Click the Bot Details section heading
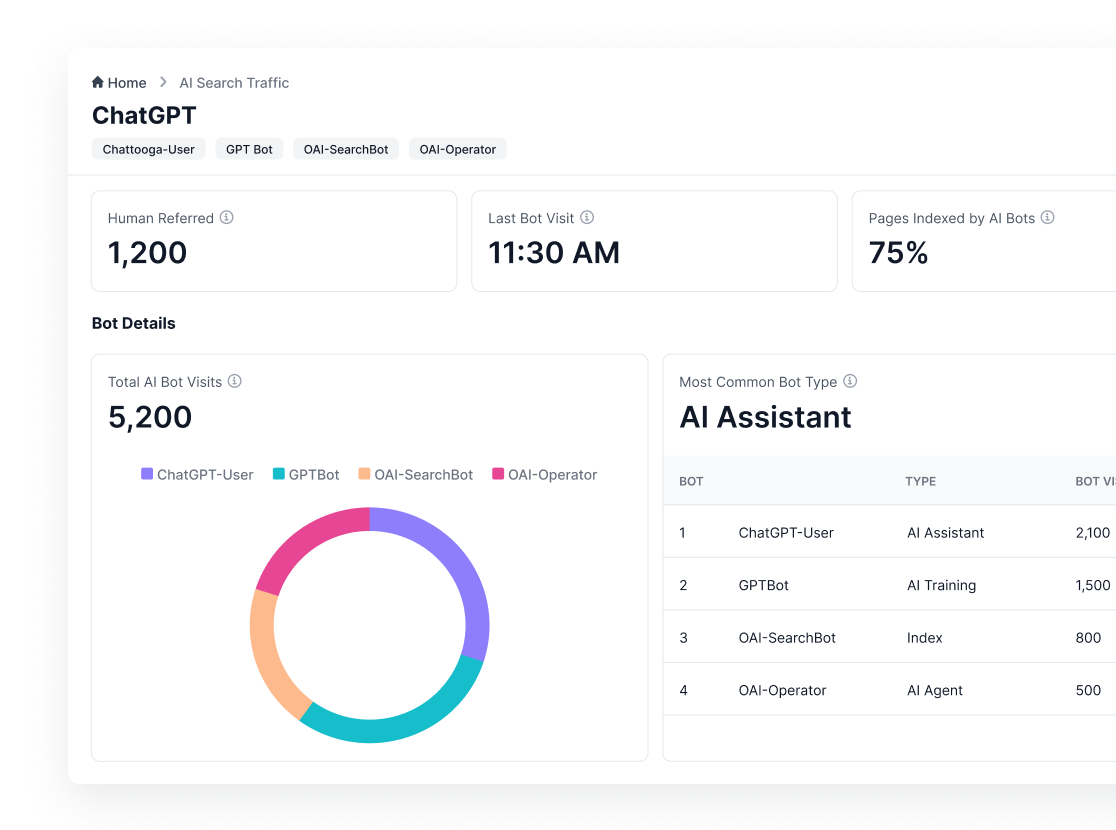1116x830 pixels. tap(133, 323)
